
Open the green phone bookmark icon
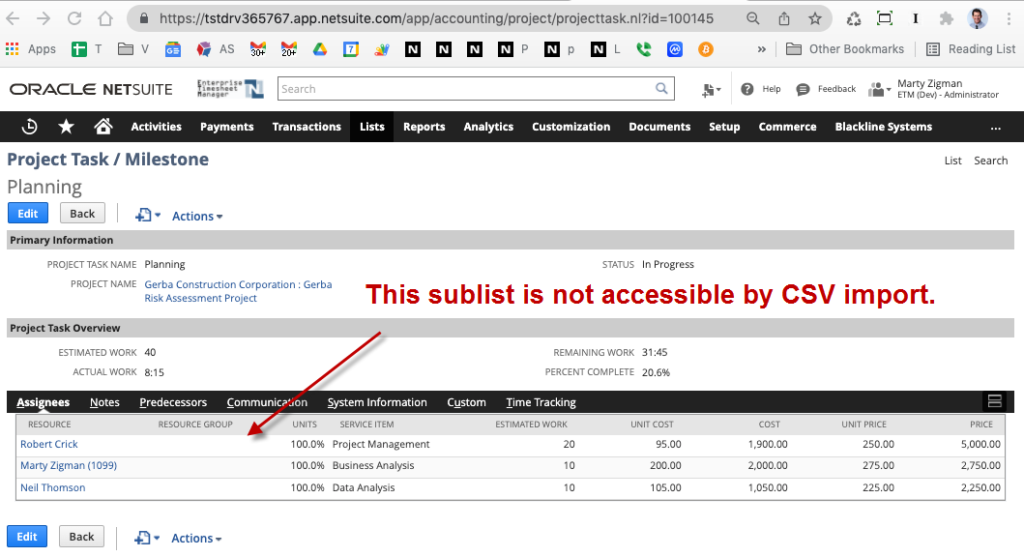pos(643,49)
